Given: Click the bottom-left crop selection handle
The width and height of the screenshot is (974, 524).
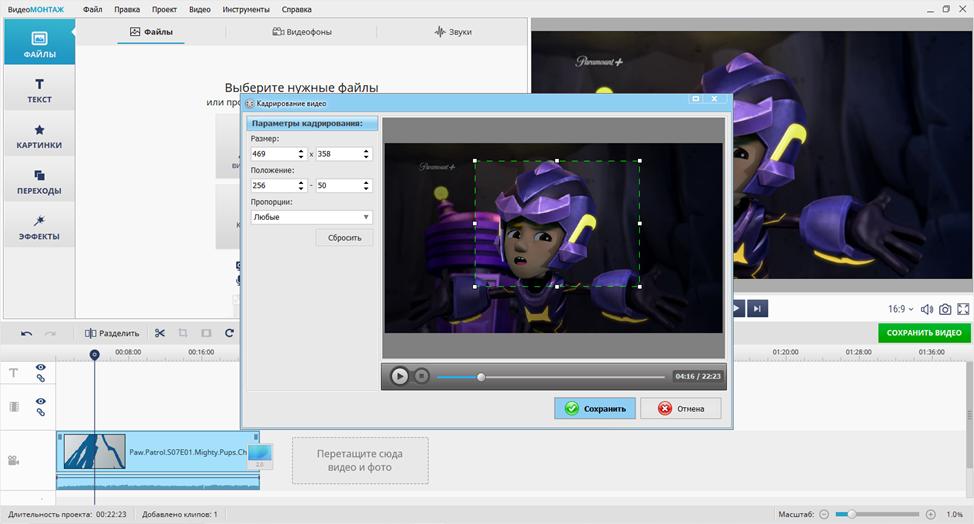Looking at the screenshot, I should click(x=475, y=287).
